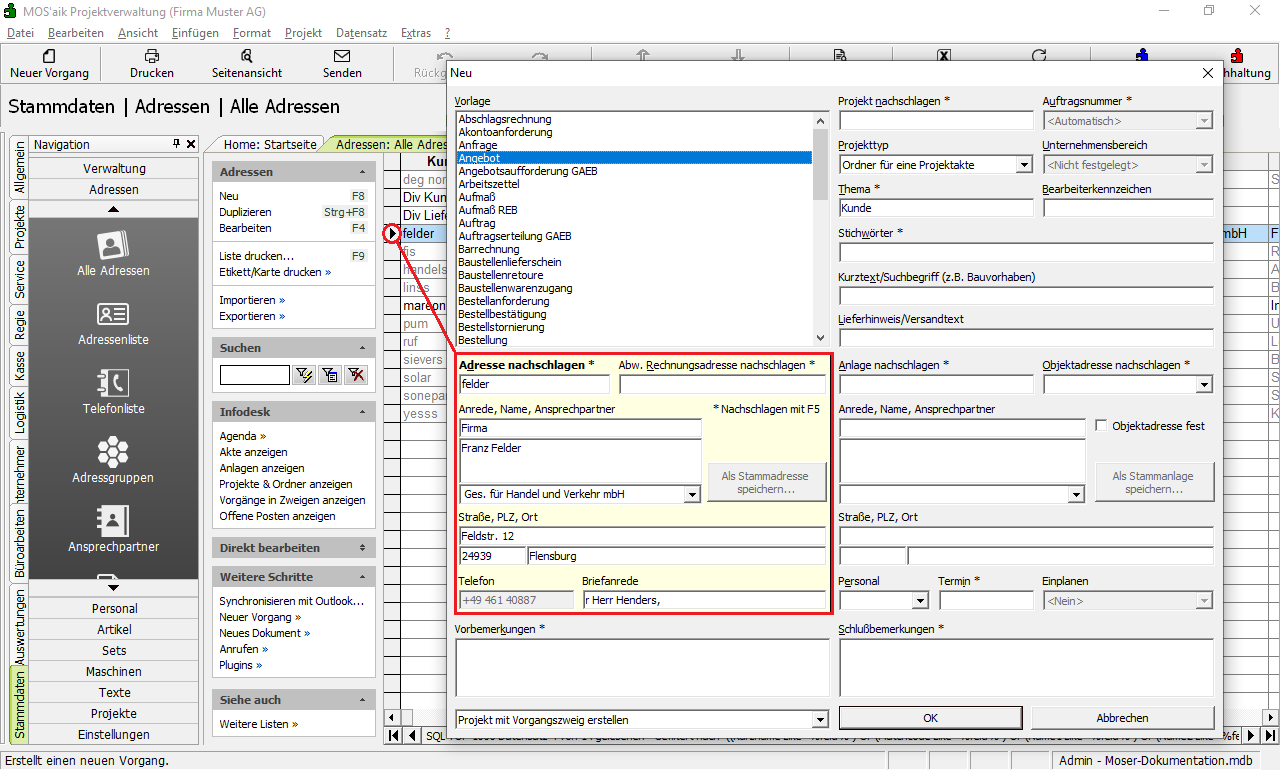Open Adressgruppen navigation icon

coord(113,460)
